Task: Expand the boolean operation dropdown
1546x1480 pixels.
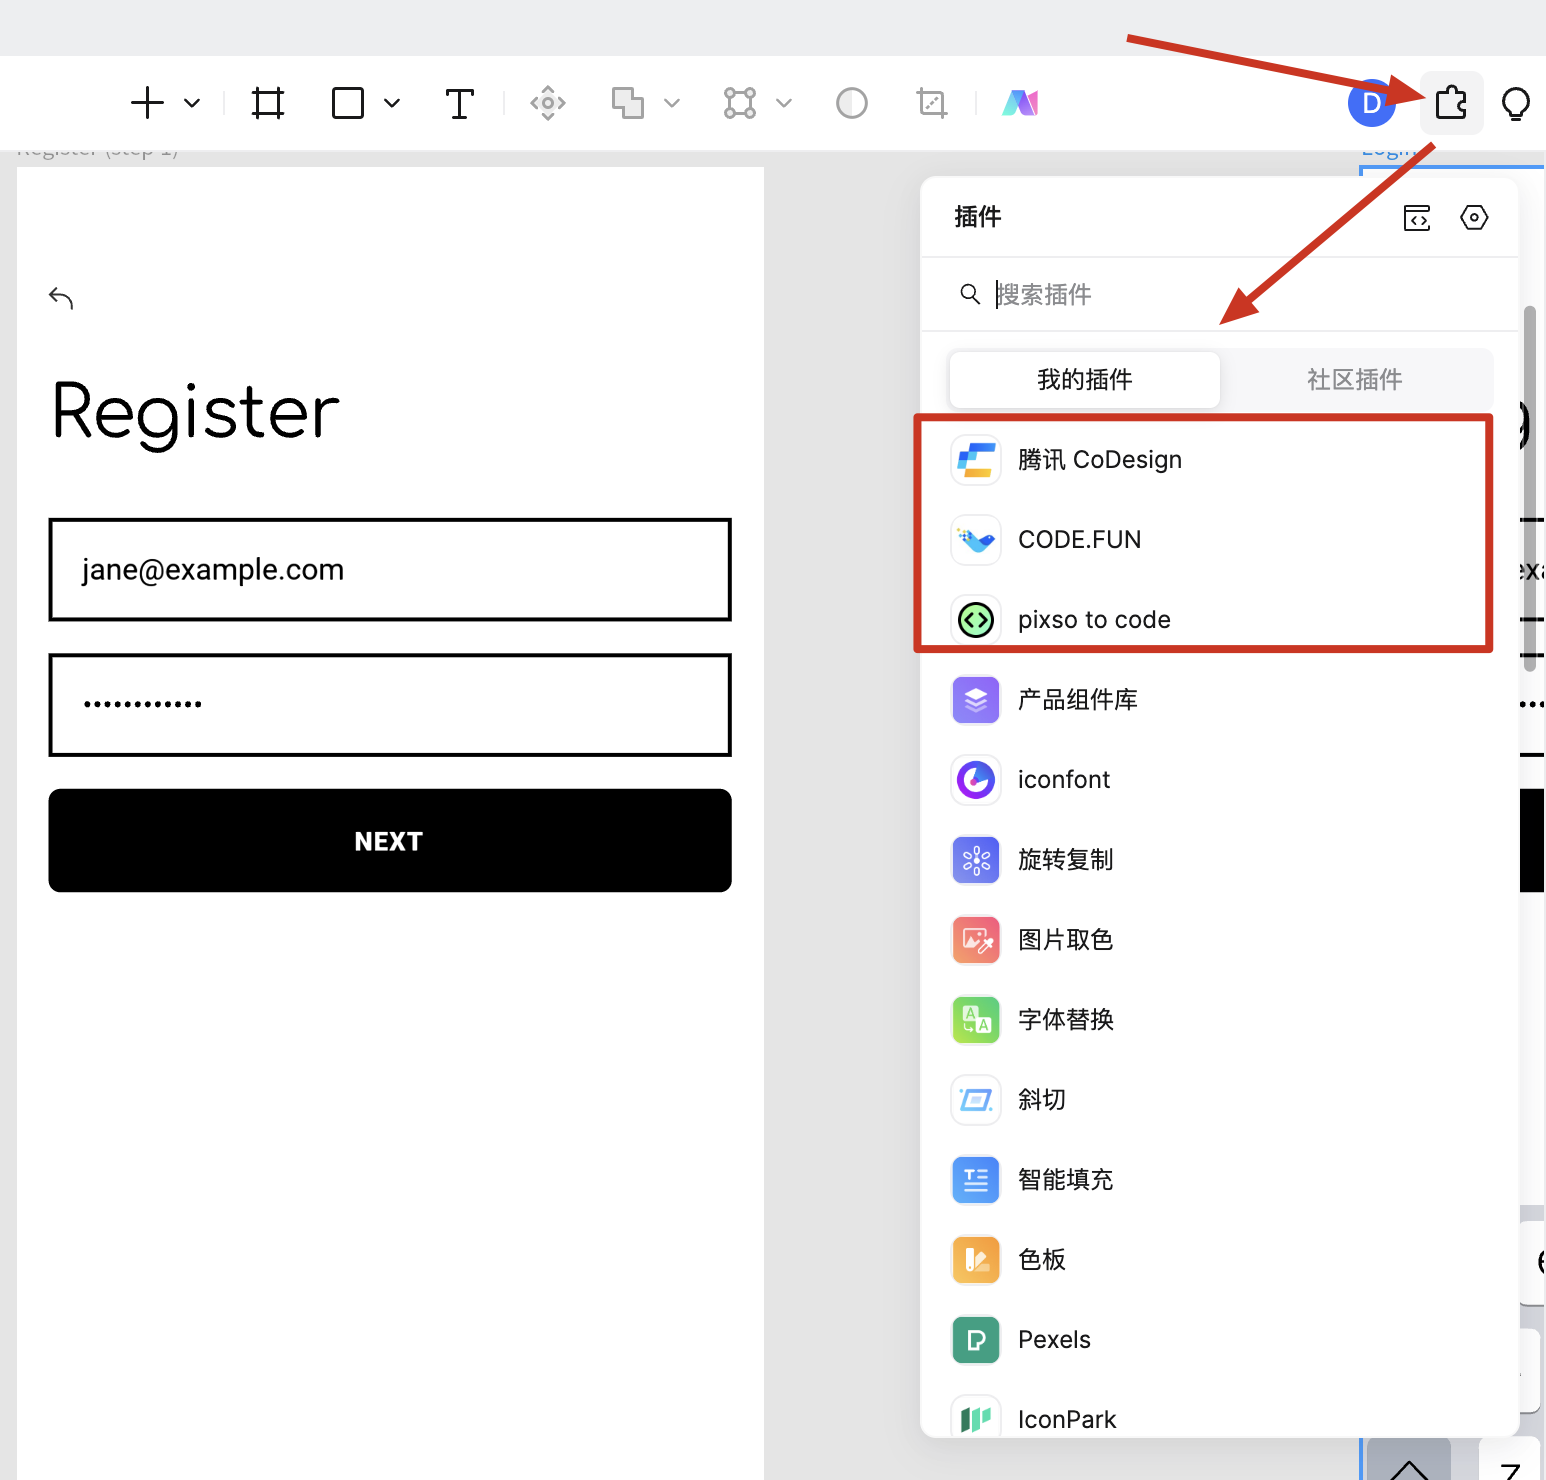Action: click(672, 103)
